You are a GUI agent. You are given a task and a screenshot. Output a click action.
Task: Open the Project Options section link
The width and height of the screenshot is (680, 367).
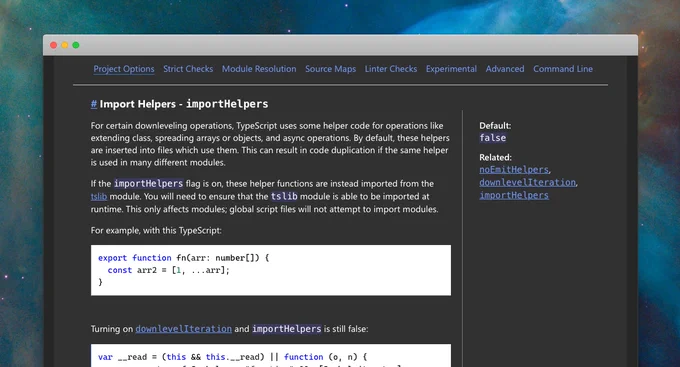[x=124, y=69]
